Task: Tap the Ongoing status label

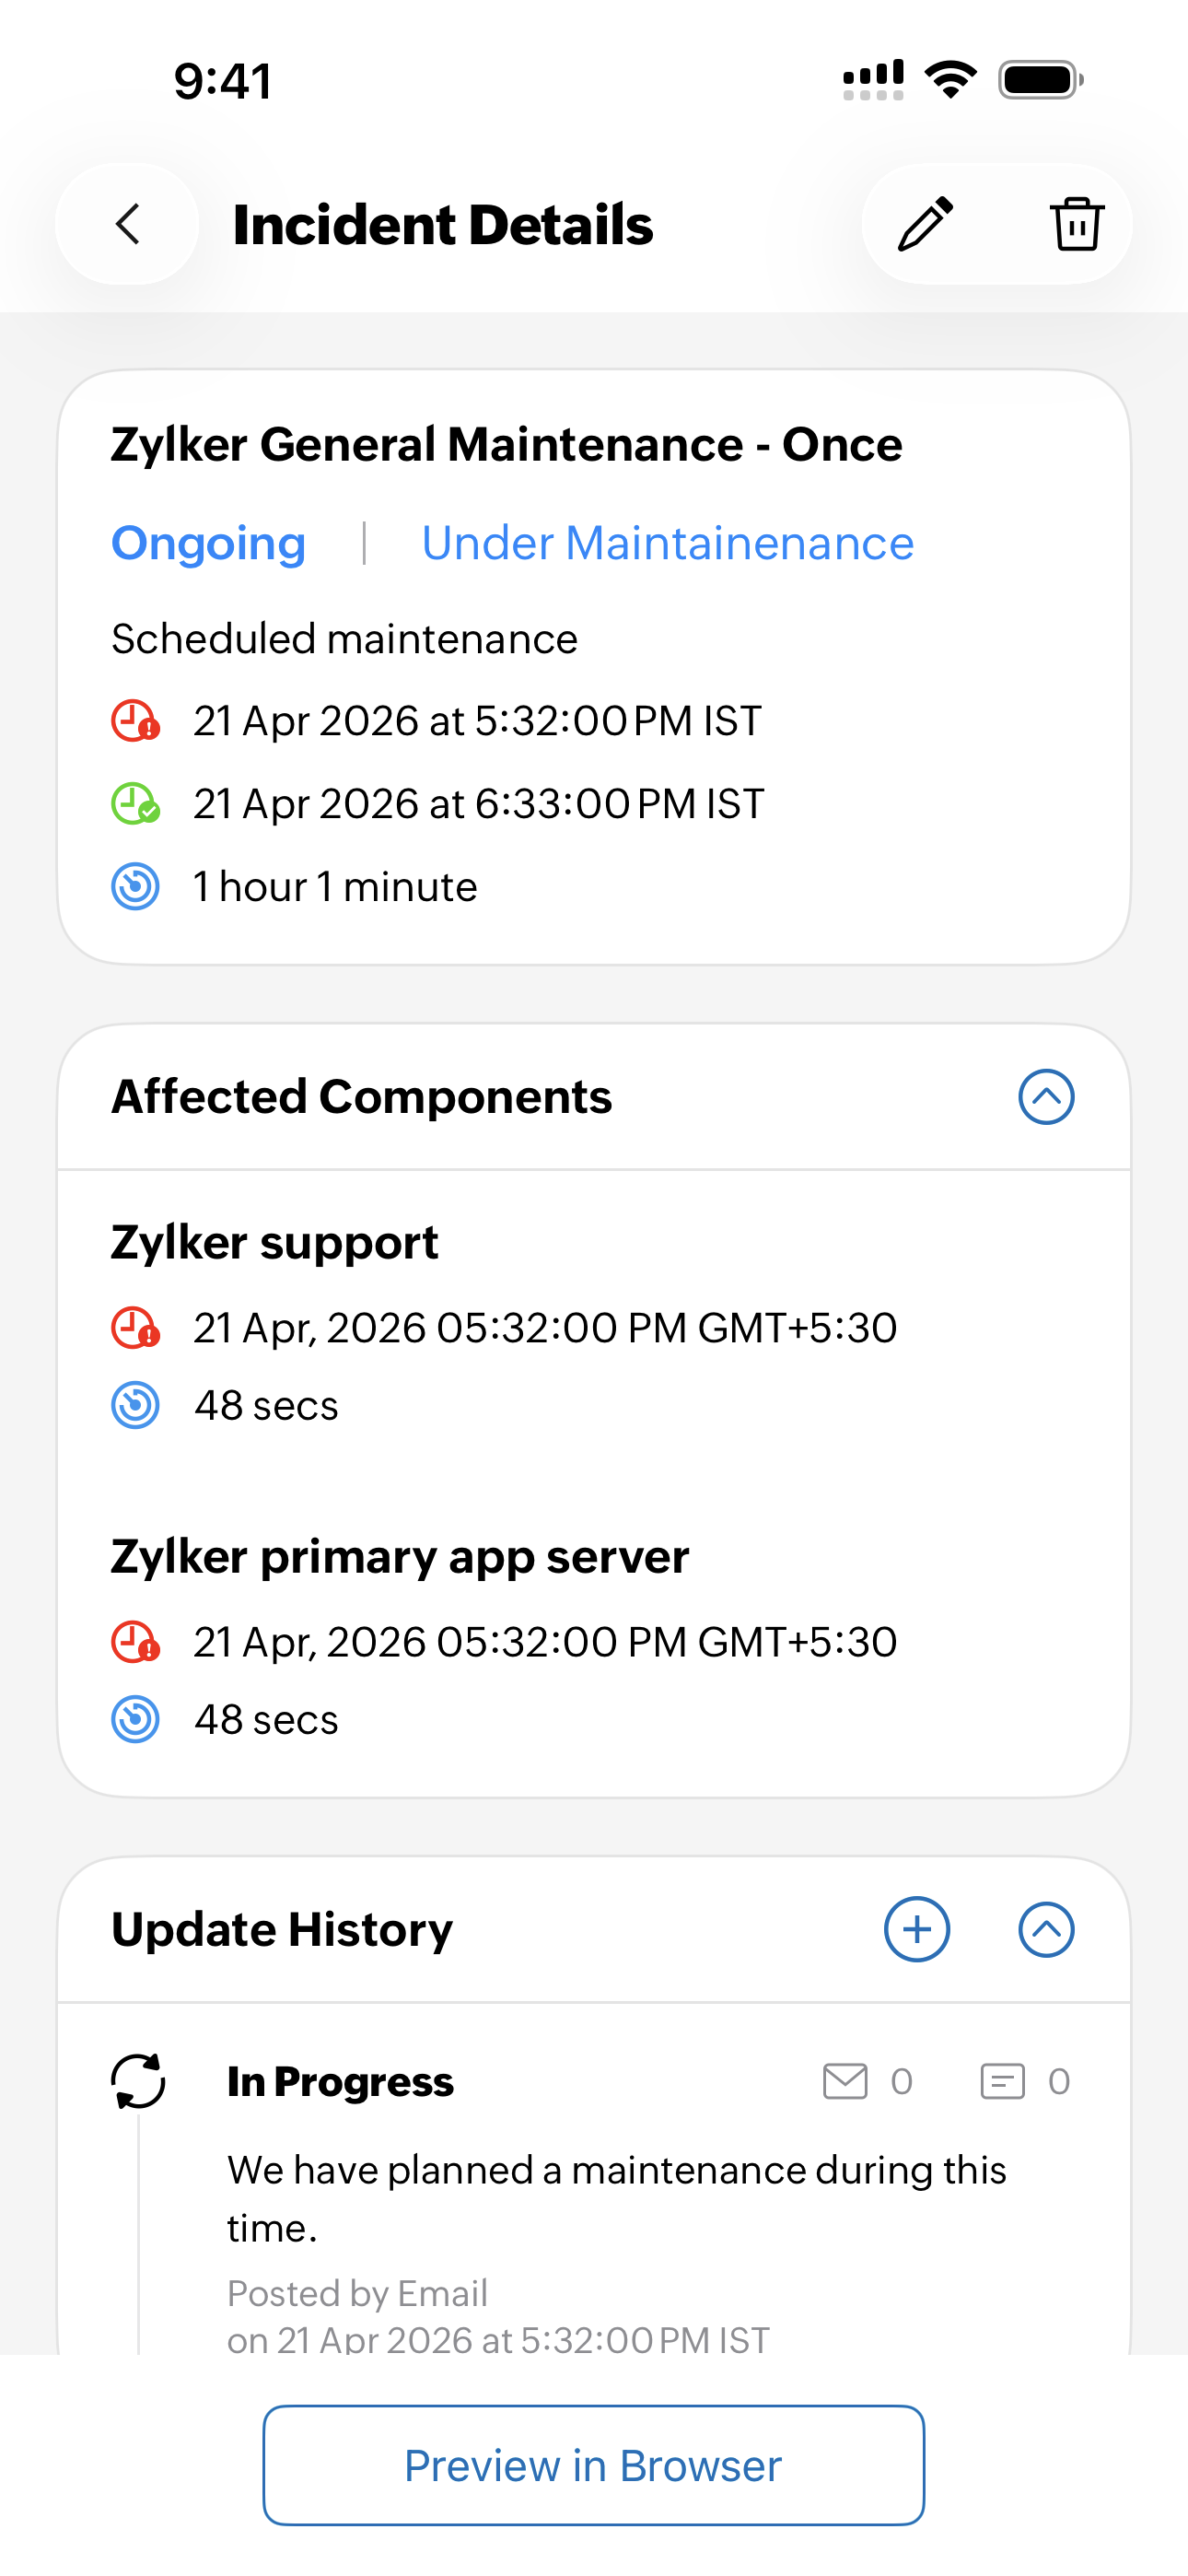Action: coord(208,543)
